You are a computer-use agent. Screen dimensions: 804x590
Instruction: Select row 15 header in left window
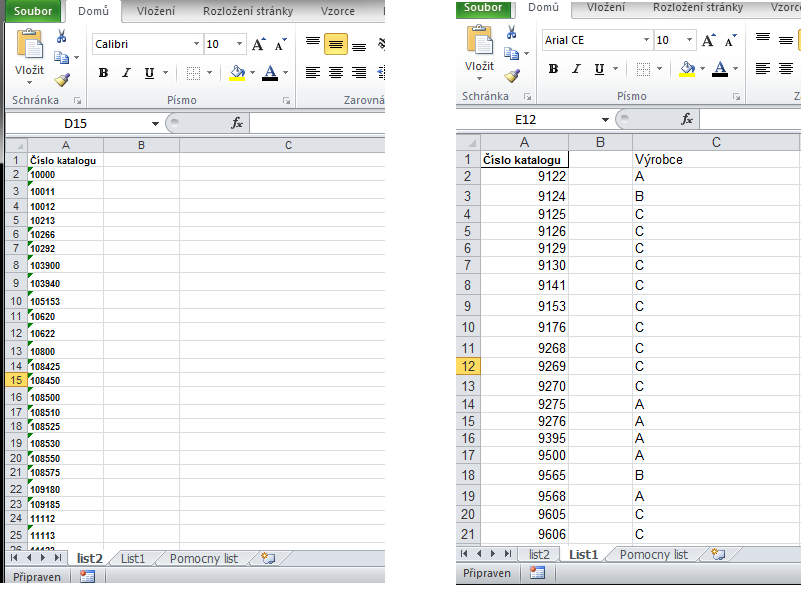click(16, 380)
